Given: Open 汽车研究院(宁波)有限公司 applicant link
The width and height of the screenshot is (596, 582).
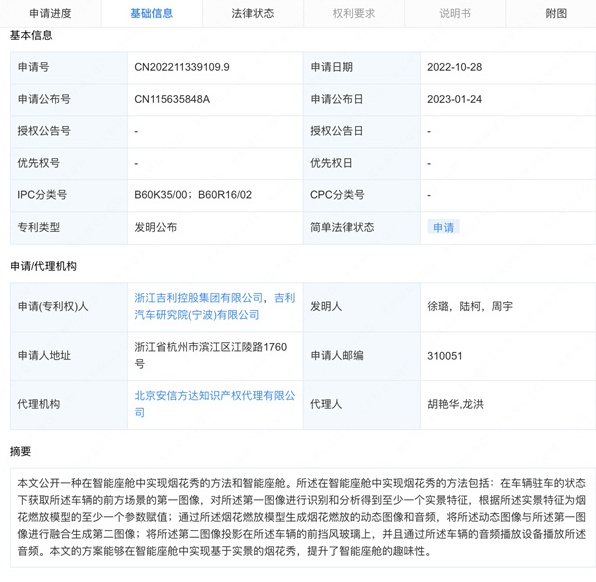Looking at the screenshot, I should point(197,315).
